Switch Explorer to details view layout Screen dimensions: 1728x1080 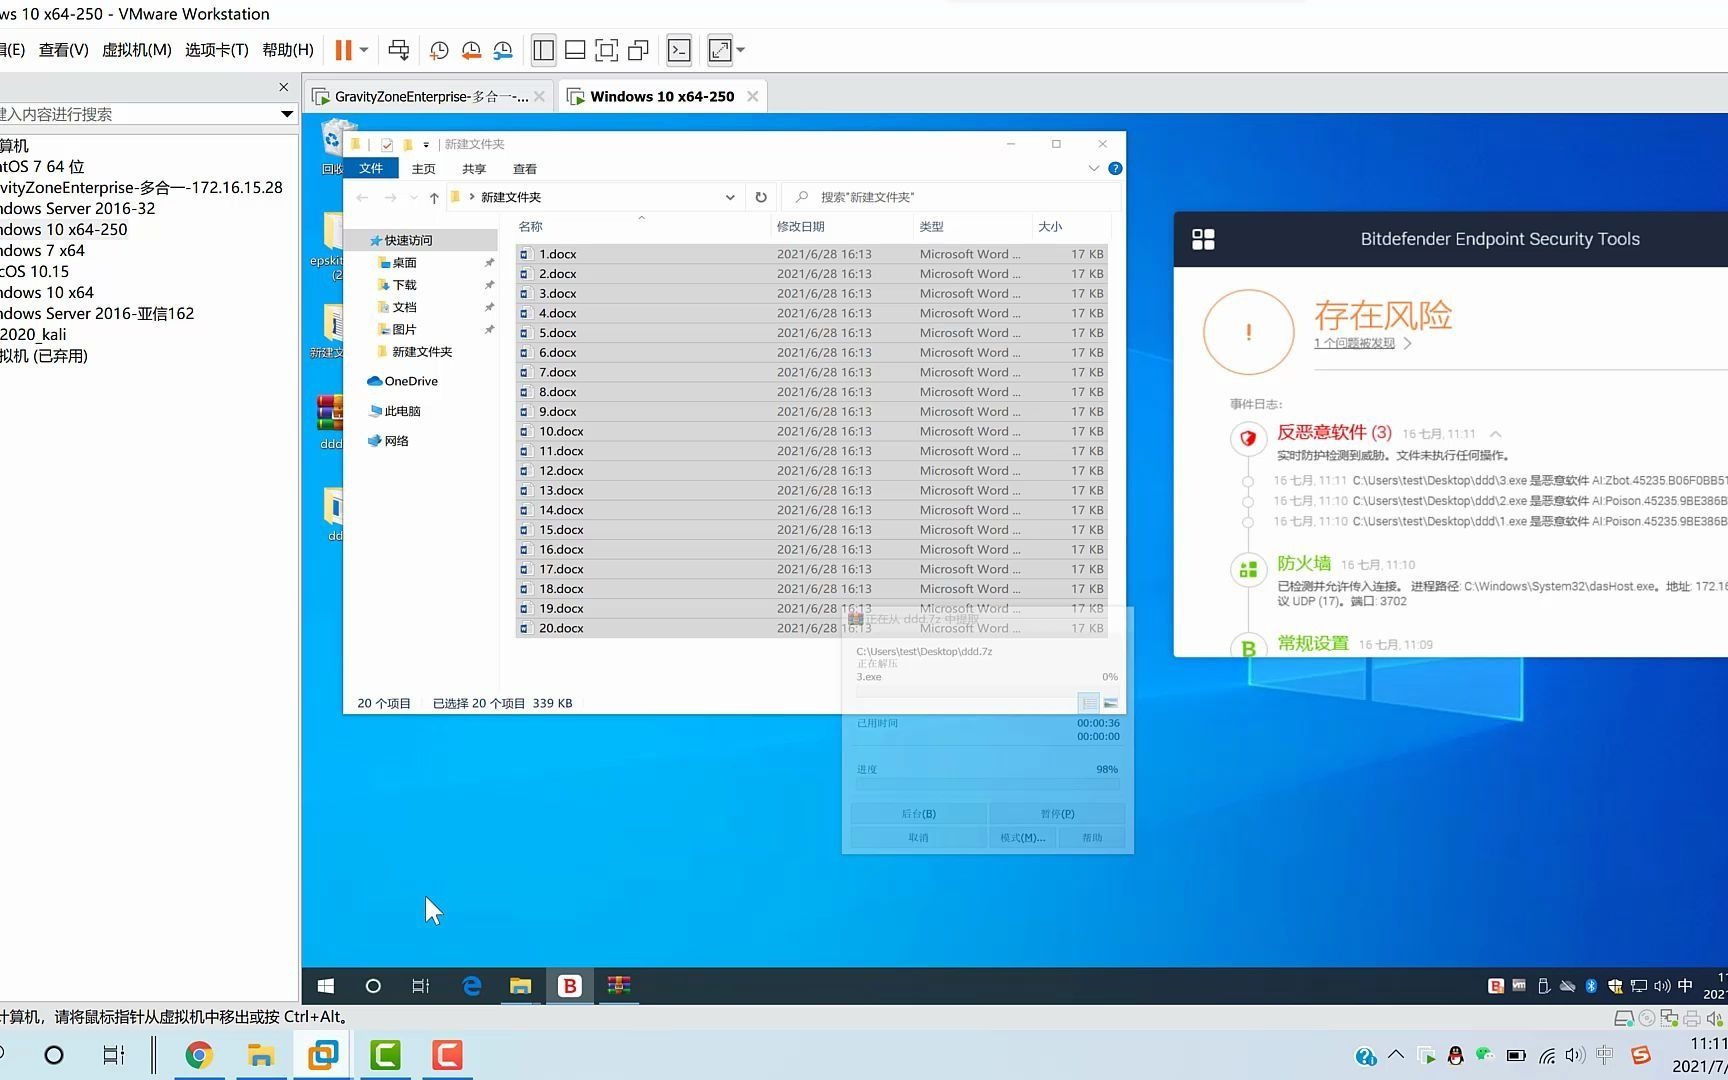pos(1089,703)
